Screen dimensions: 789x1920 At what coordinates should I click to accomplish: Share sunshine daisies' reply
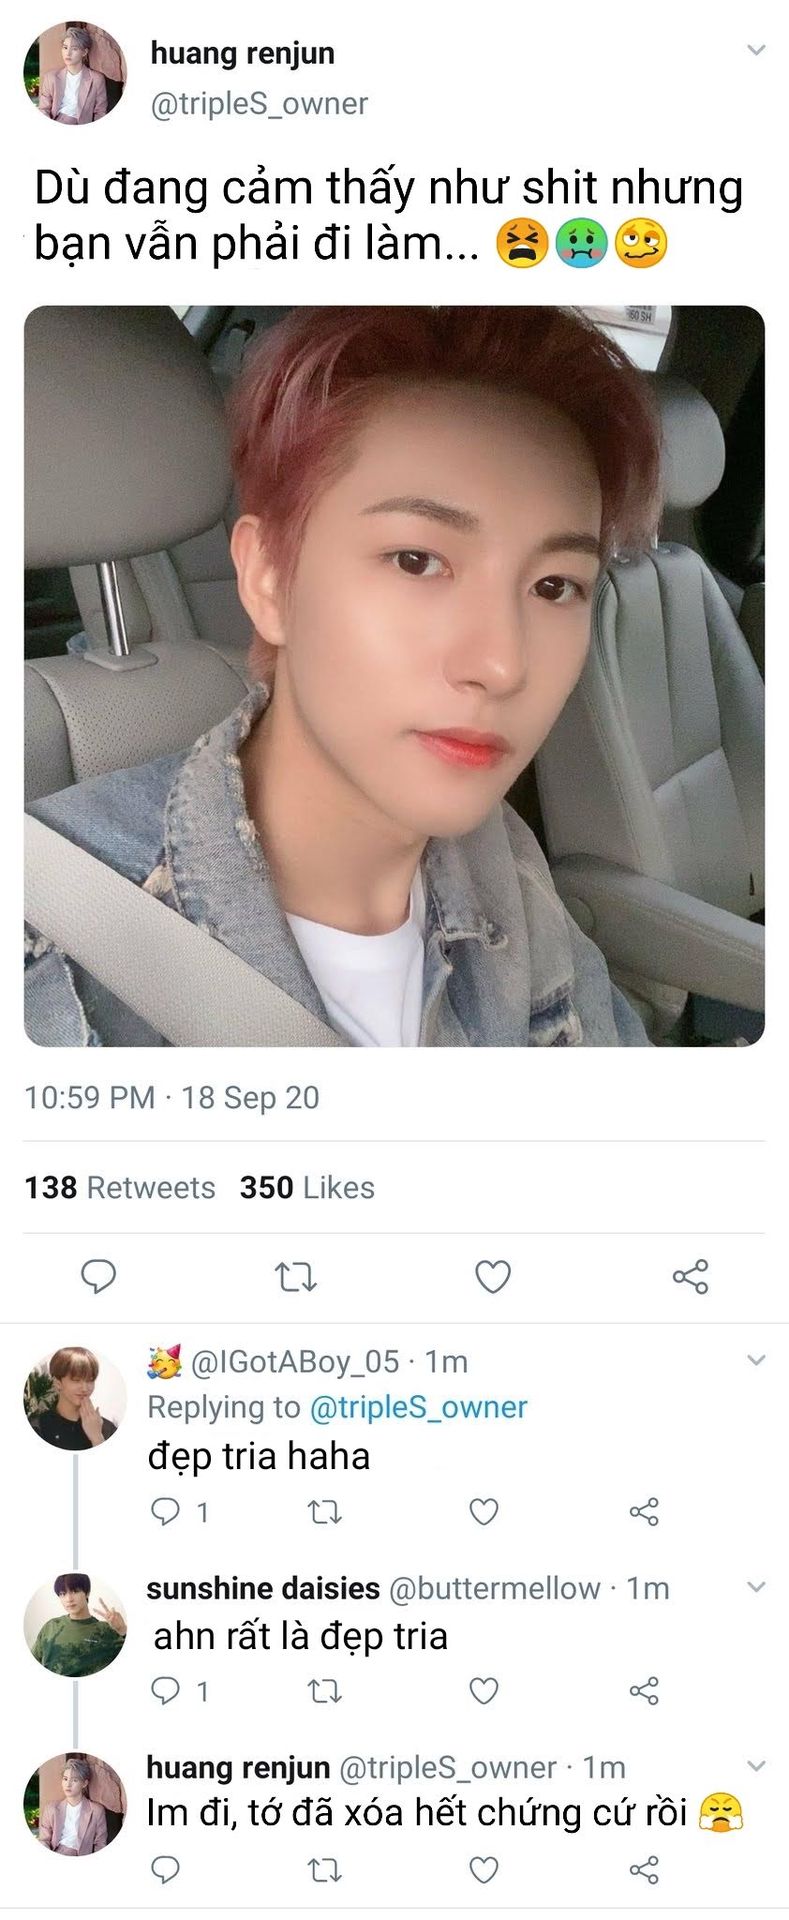[644, 1691]
